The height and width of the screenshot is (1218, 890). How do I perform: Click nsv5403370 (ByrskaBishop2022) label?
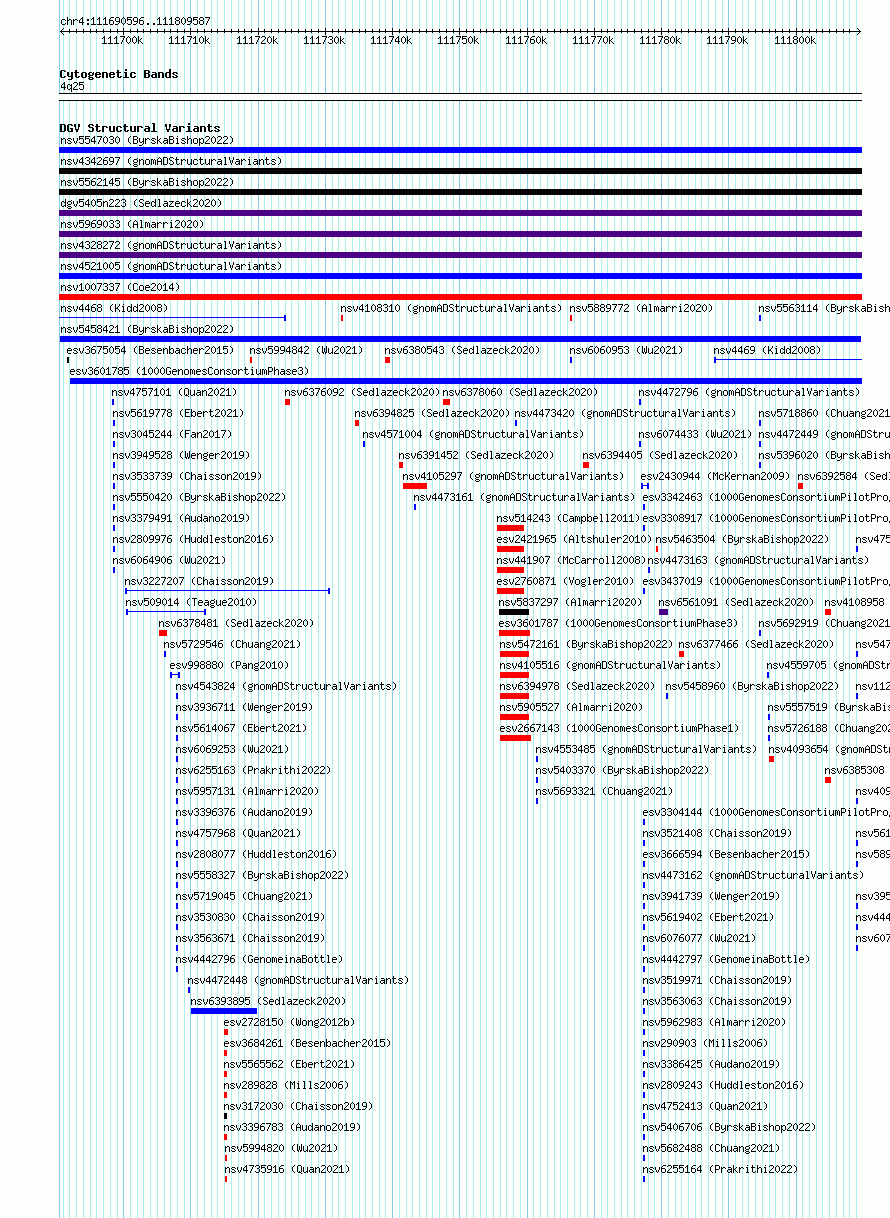point(622,770)
